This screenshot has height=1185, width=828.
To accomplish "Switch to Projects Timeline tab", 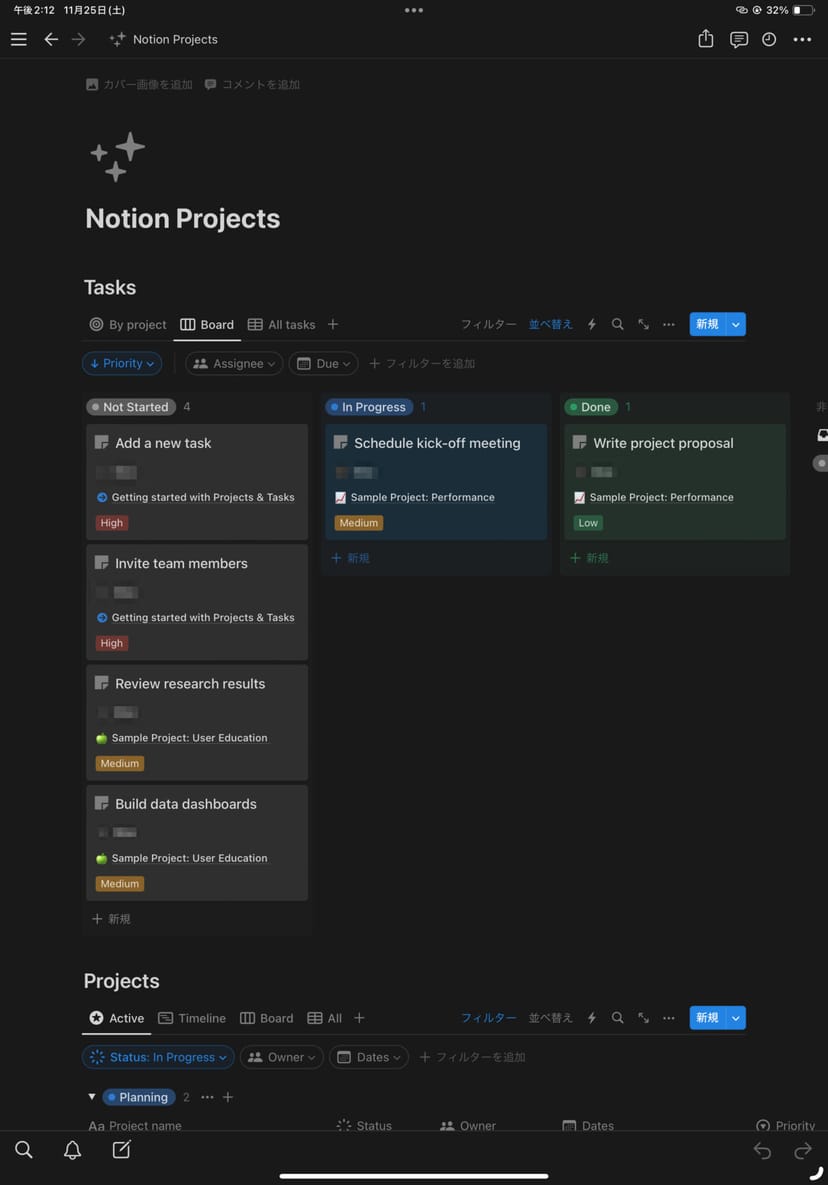I will click(x=192, y=1018).
